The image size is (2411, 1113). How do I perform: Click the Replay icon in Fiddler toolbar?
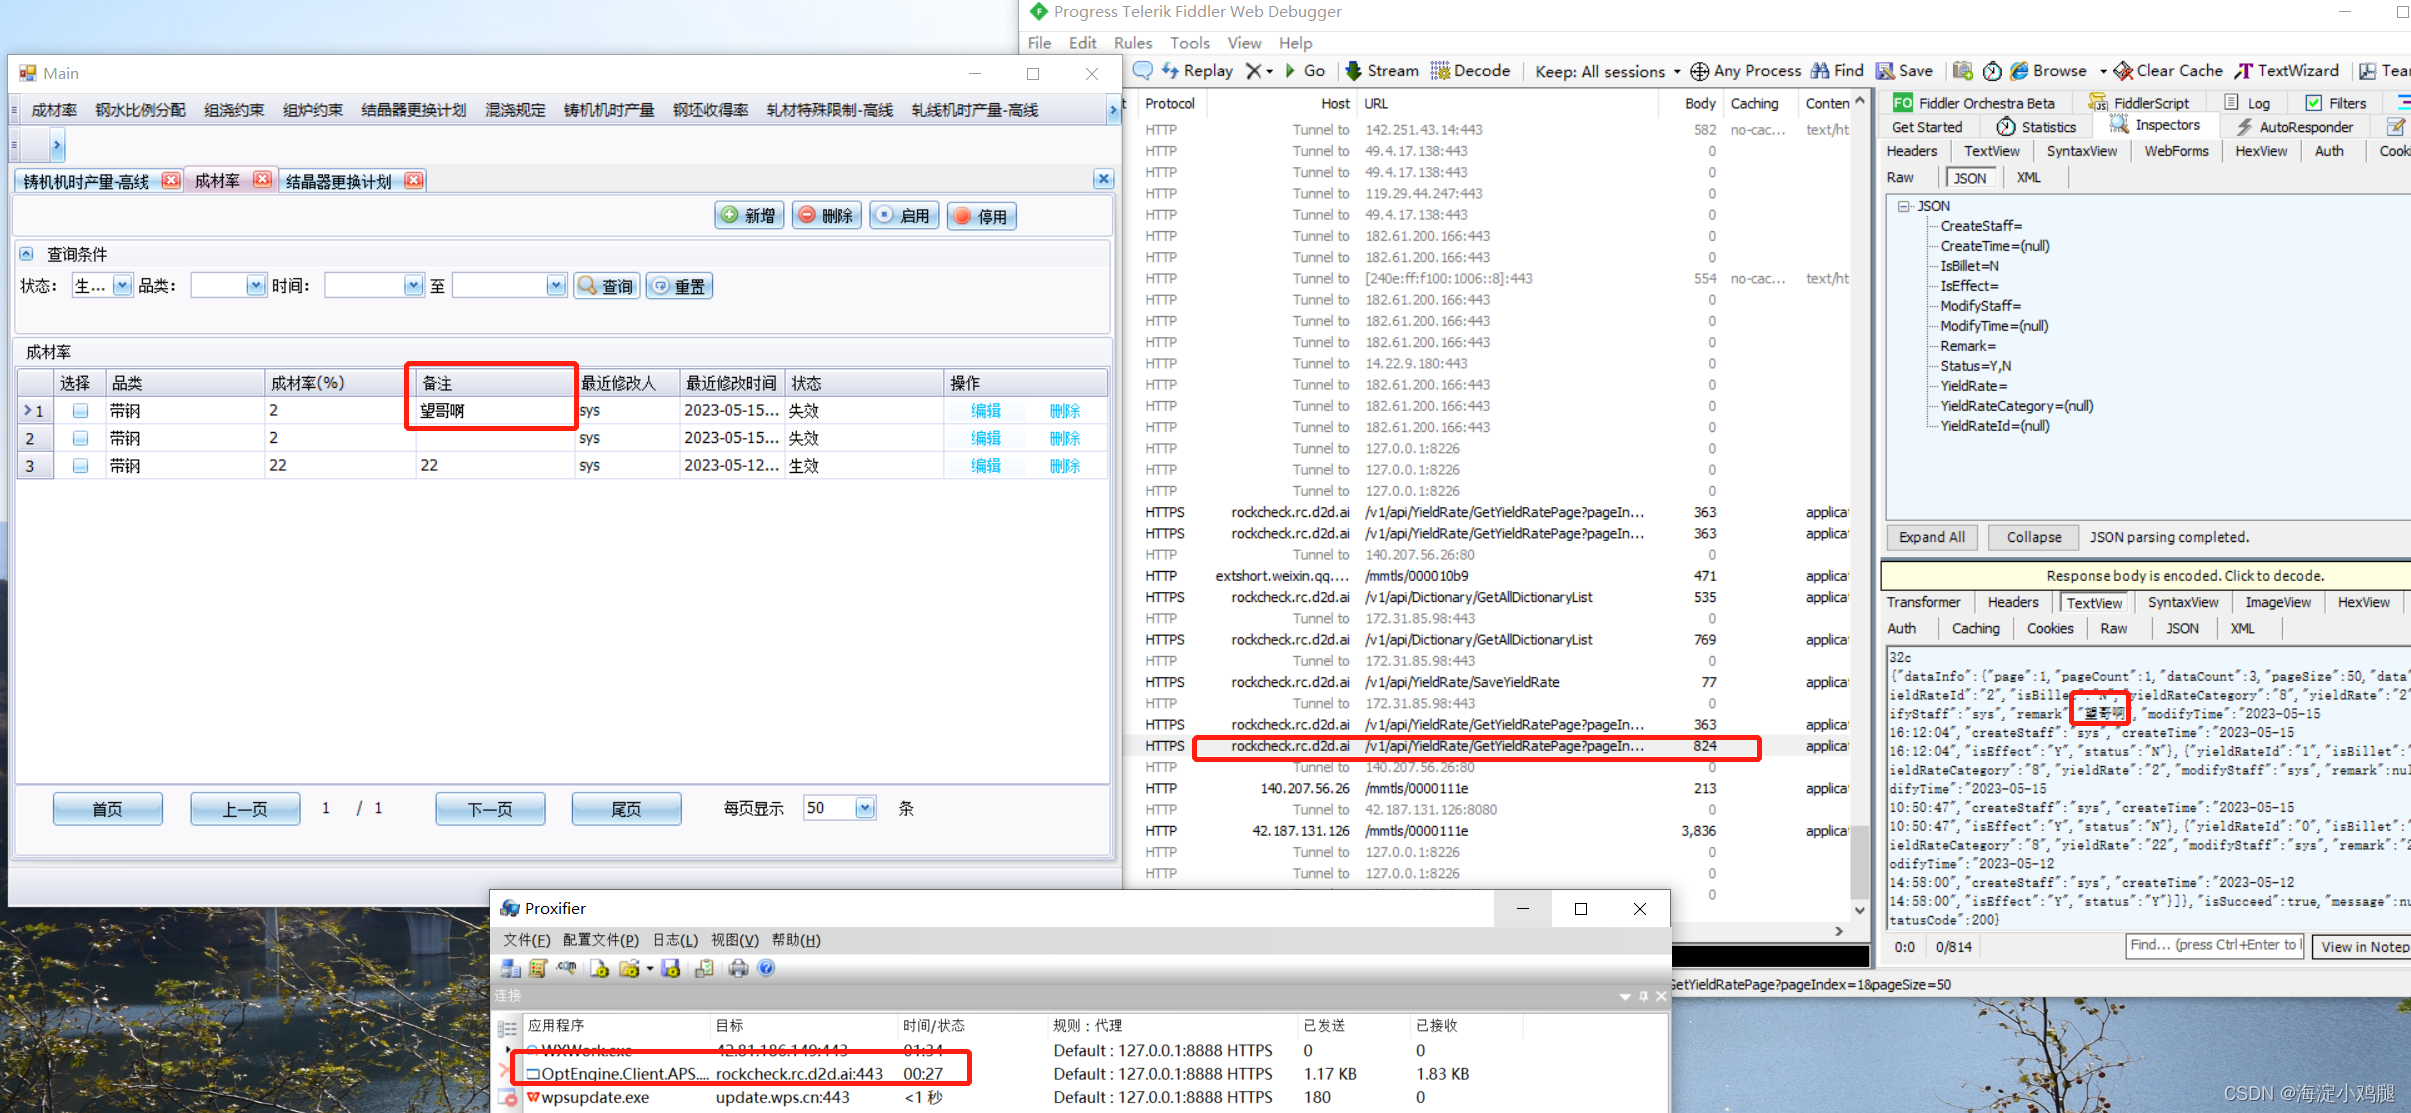coord(1170,71)
